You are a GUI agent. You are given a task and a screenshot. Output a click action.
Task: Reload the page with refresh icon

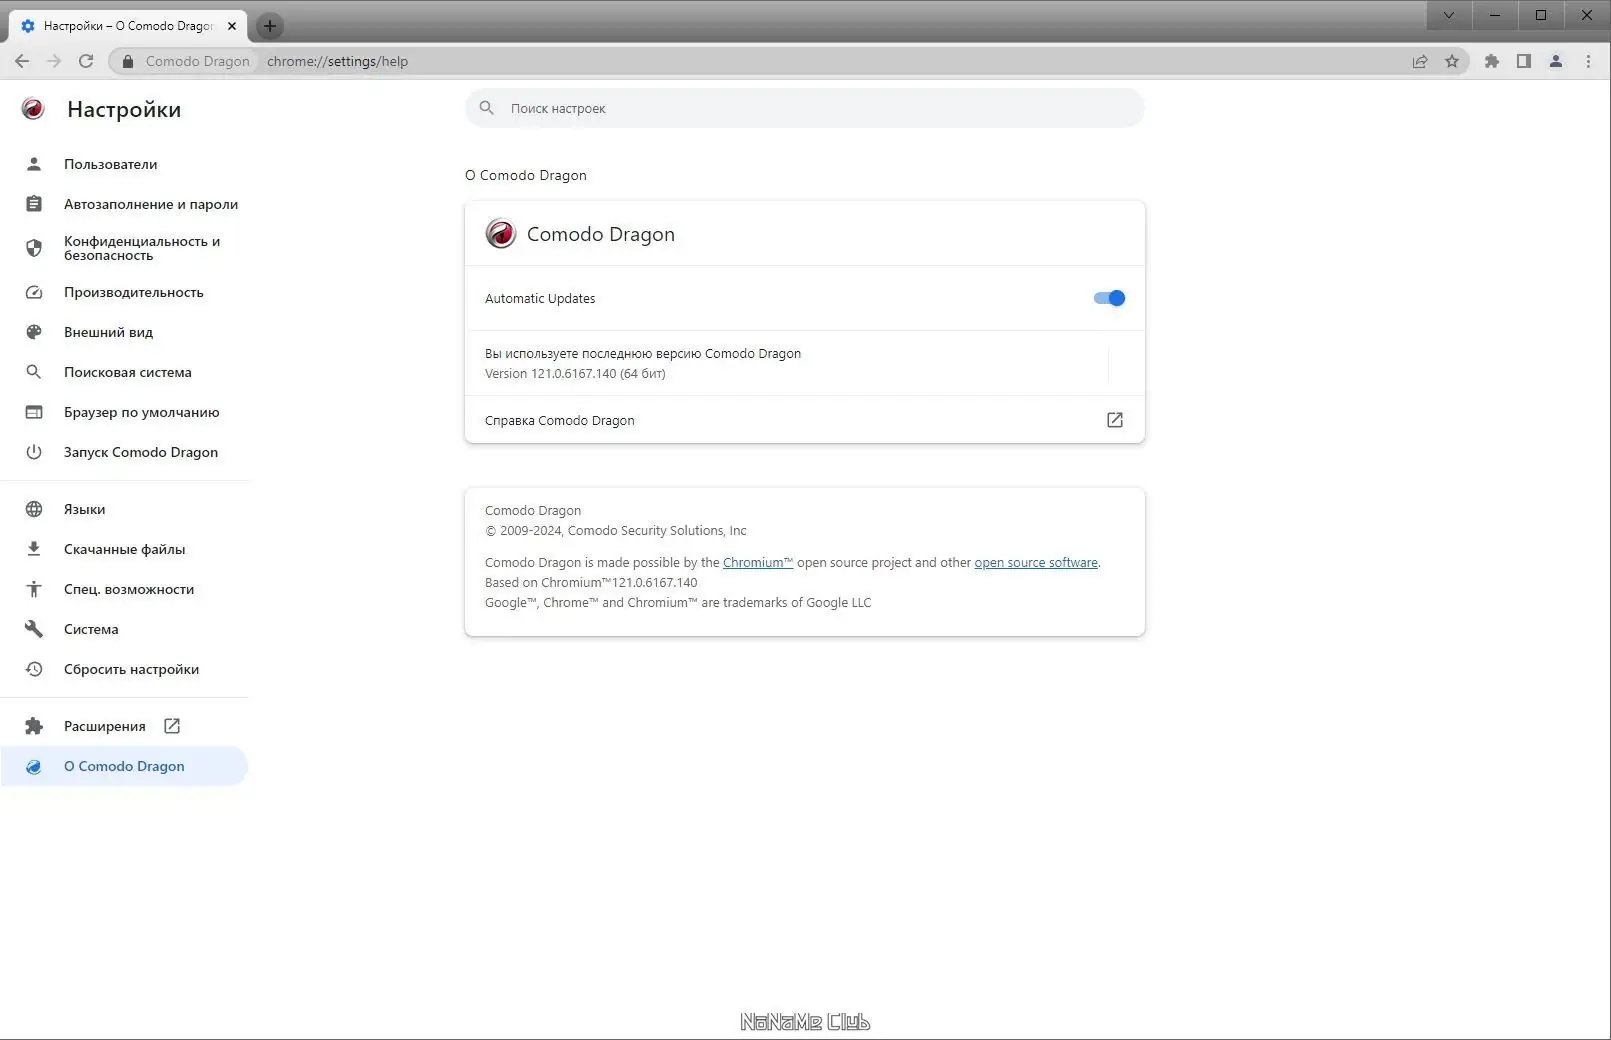[86, 61]
